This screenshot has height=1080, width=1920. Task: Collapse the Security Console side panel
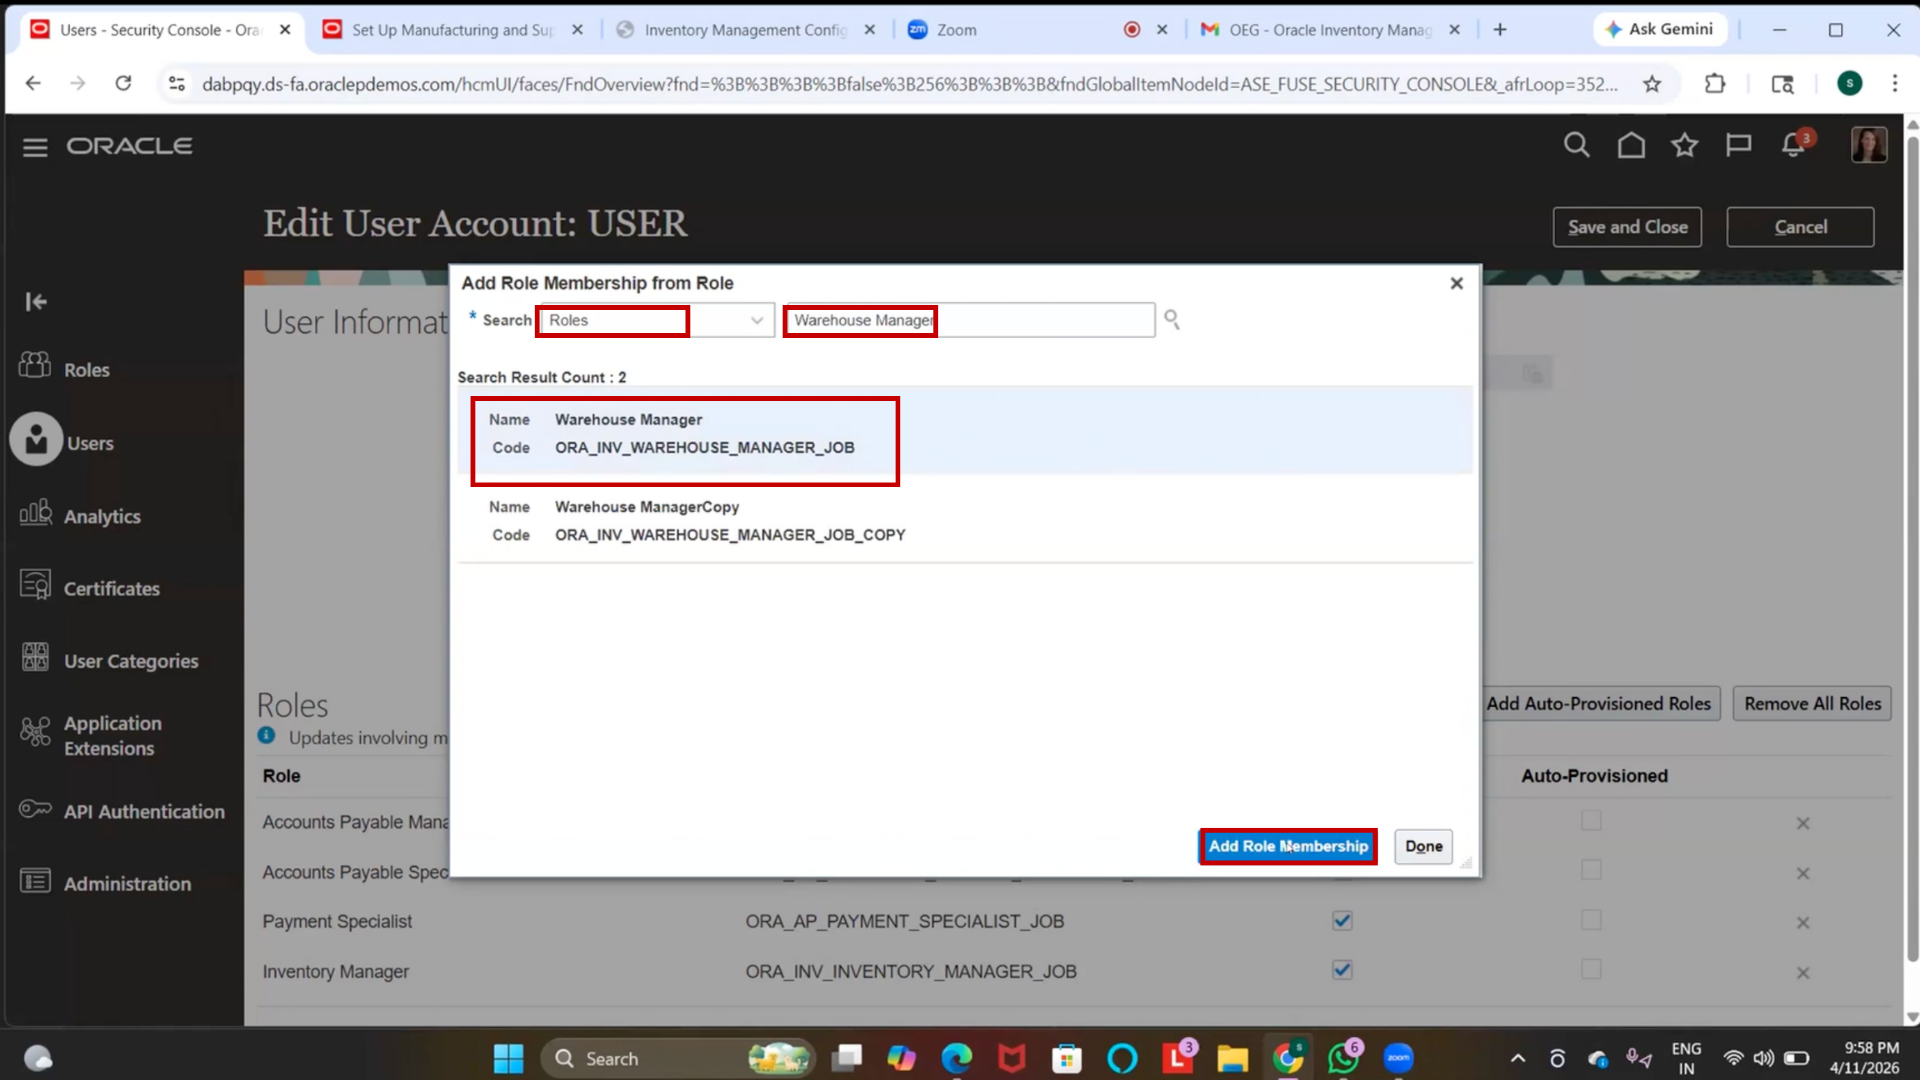coord(36,301)
